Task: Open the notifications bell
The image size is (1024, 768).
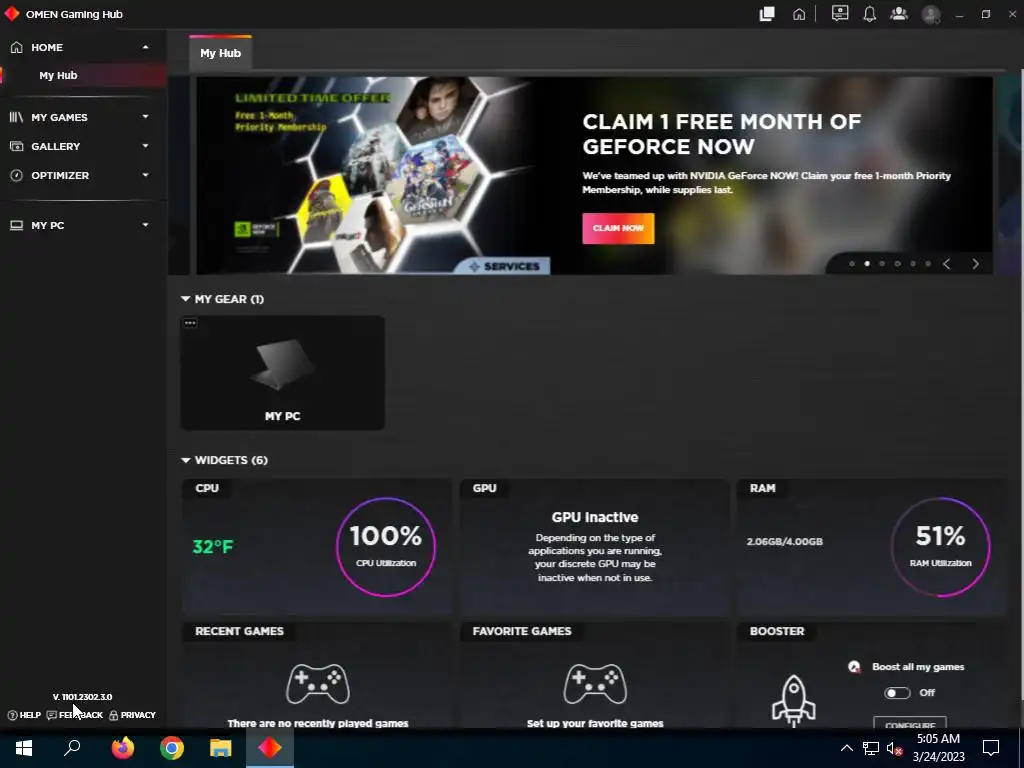Action: click(x=869, y=14)
